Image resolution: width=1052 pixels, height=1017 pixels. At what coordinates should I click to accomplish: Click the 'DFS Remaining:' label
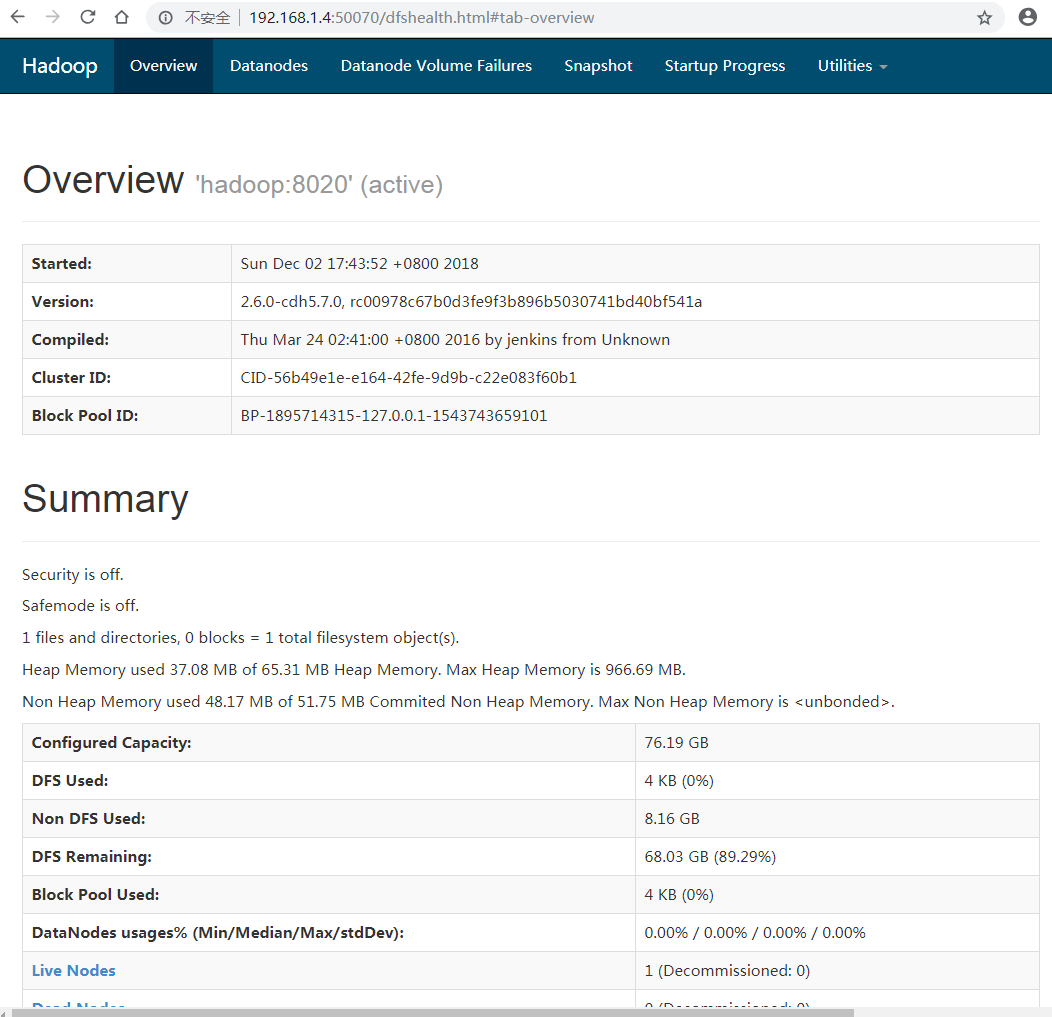pyautogui.click(x=92, y=857)
